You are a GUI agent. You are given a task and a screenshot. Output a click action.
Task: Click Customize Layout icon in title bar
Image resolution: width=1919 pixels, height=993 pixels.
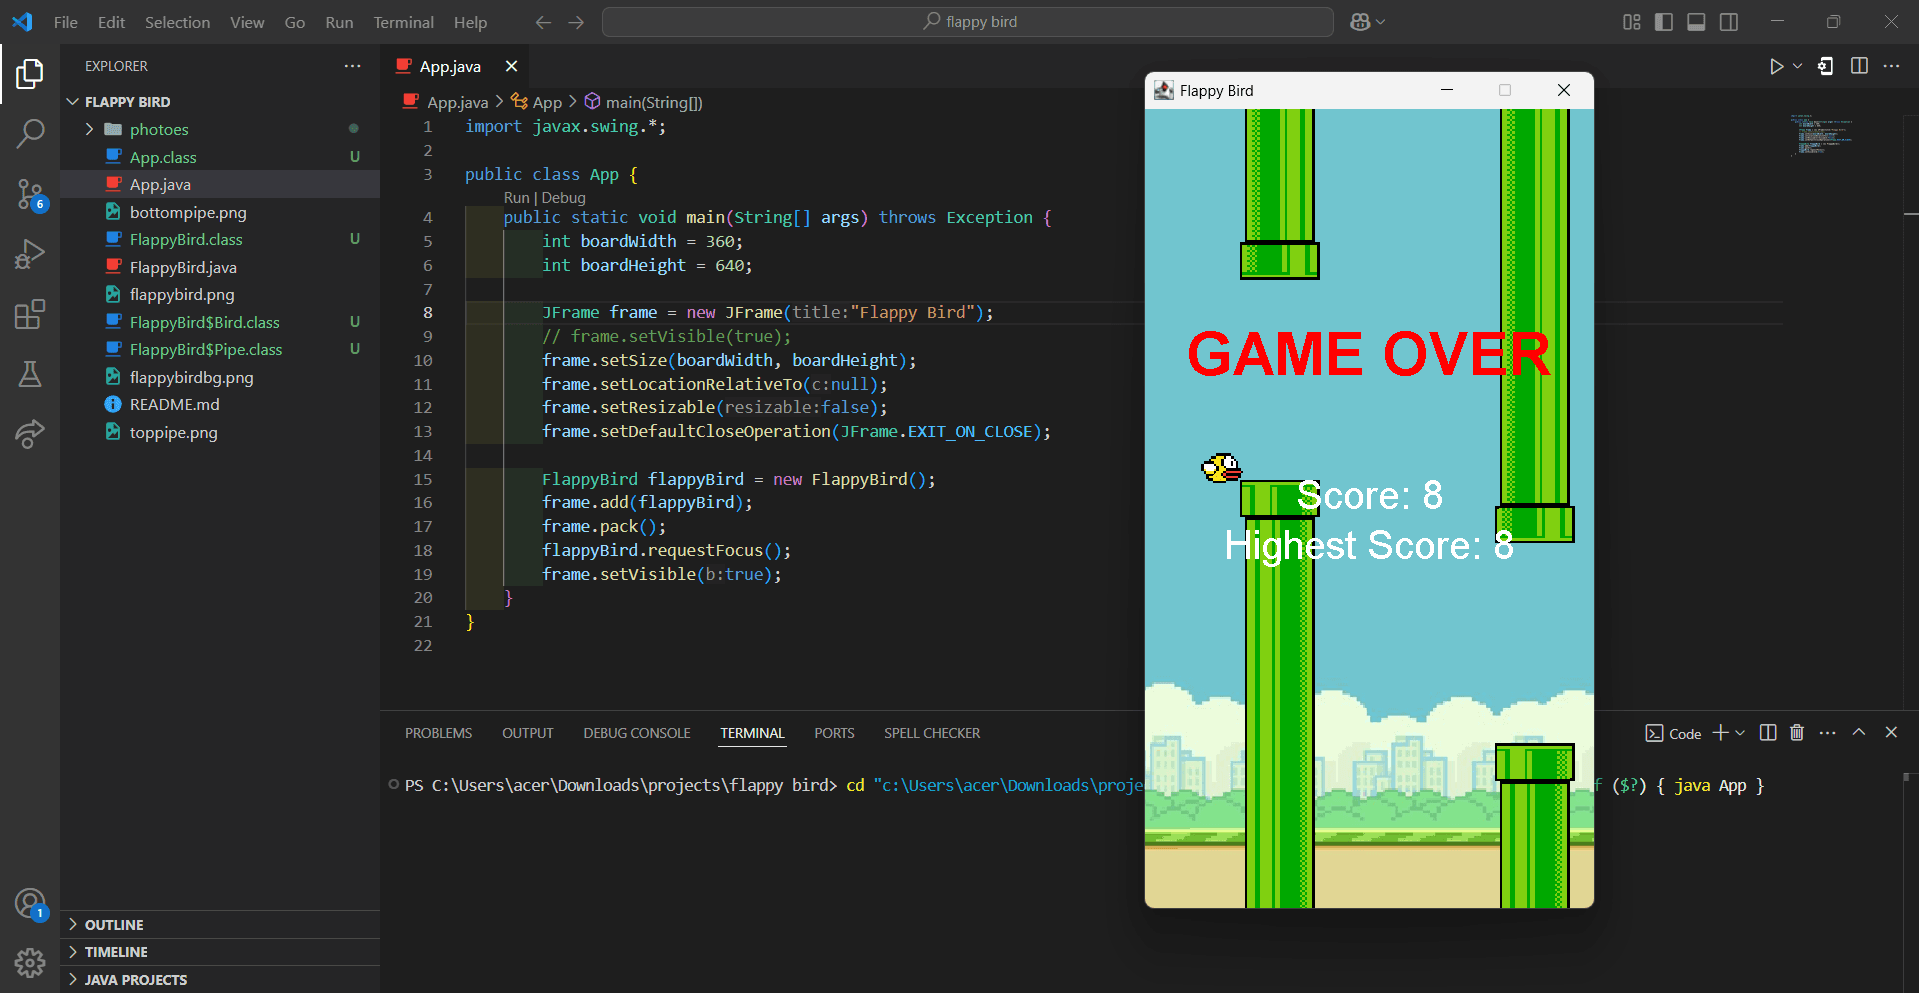point(1632,22)
